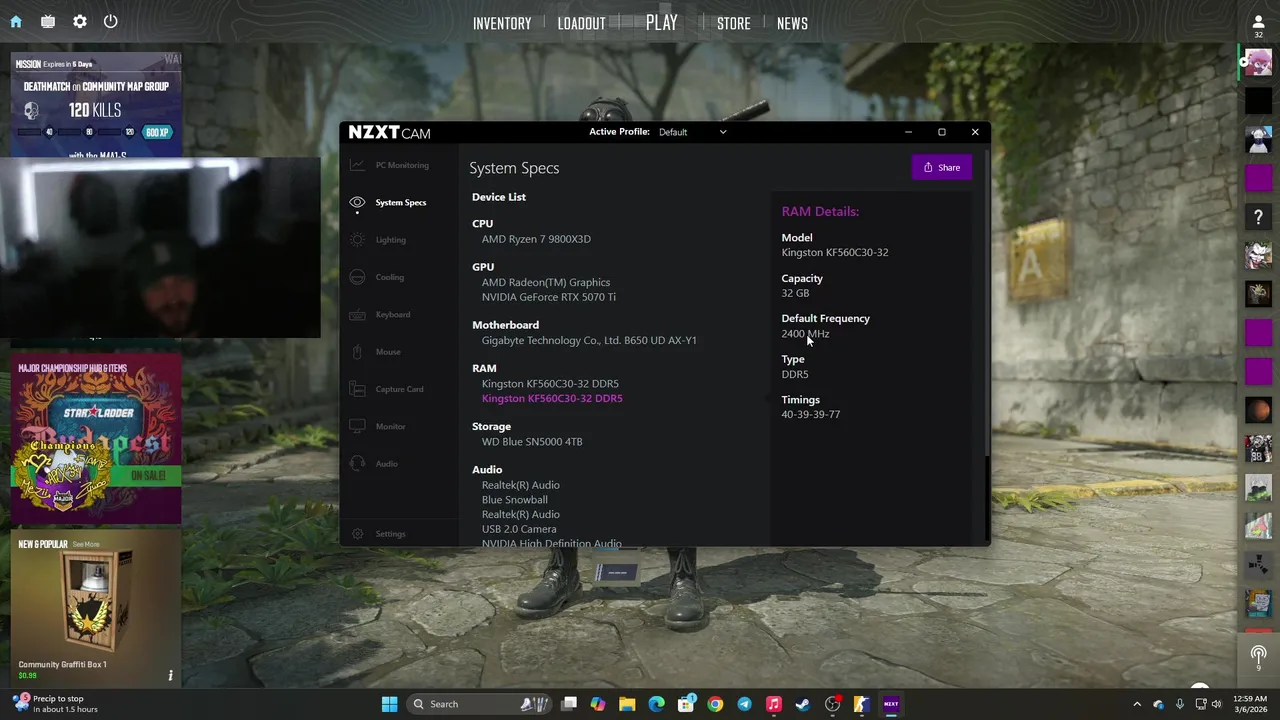Open LOADOUT tab in CS2
1280x720 pixels.
click(x=581, y=23)
